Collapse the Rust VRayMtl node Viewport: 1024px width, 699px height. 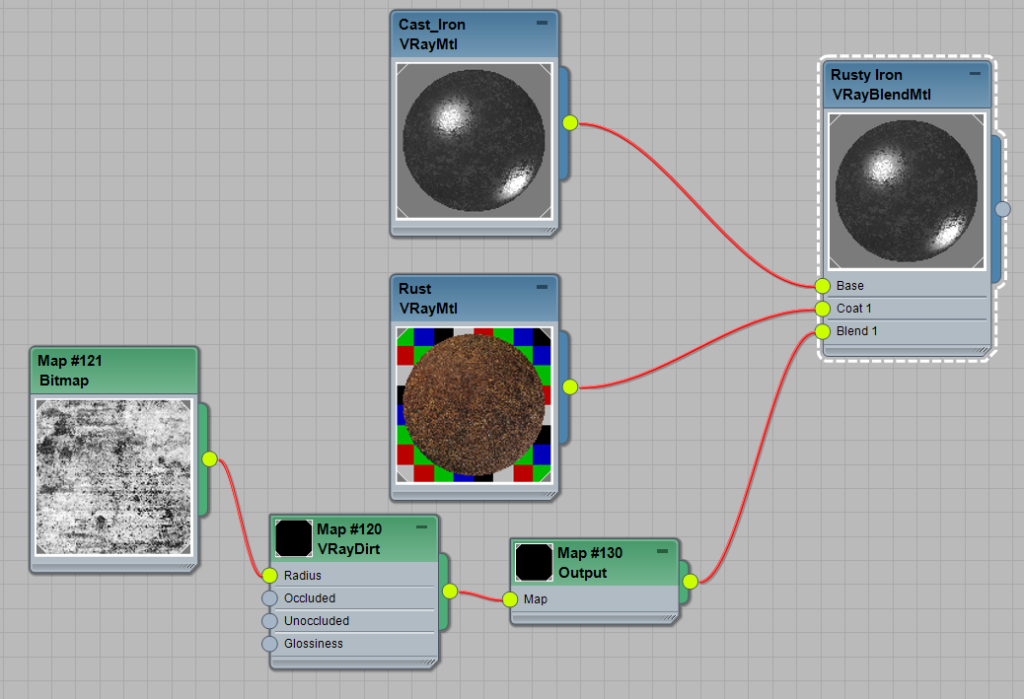(x=542, y=287)
